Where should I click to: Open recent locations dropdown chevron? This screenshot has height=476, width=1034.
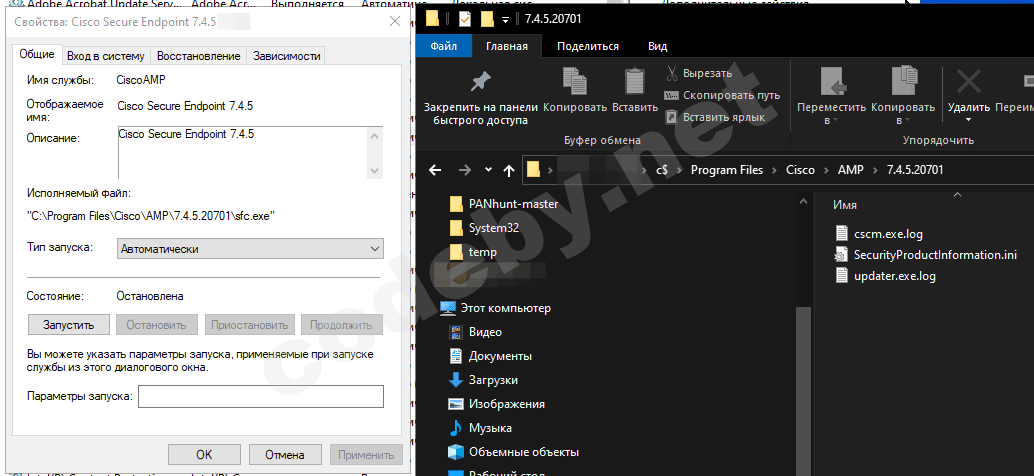(488, 169)
